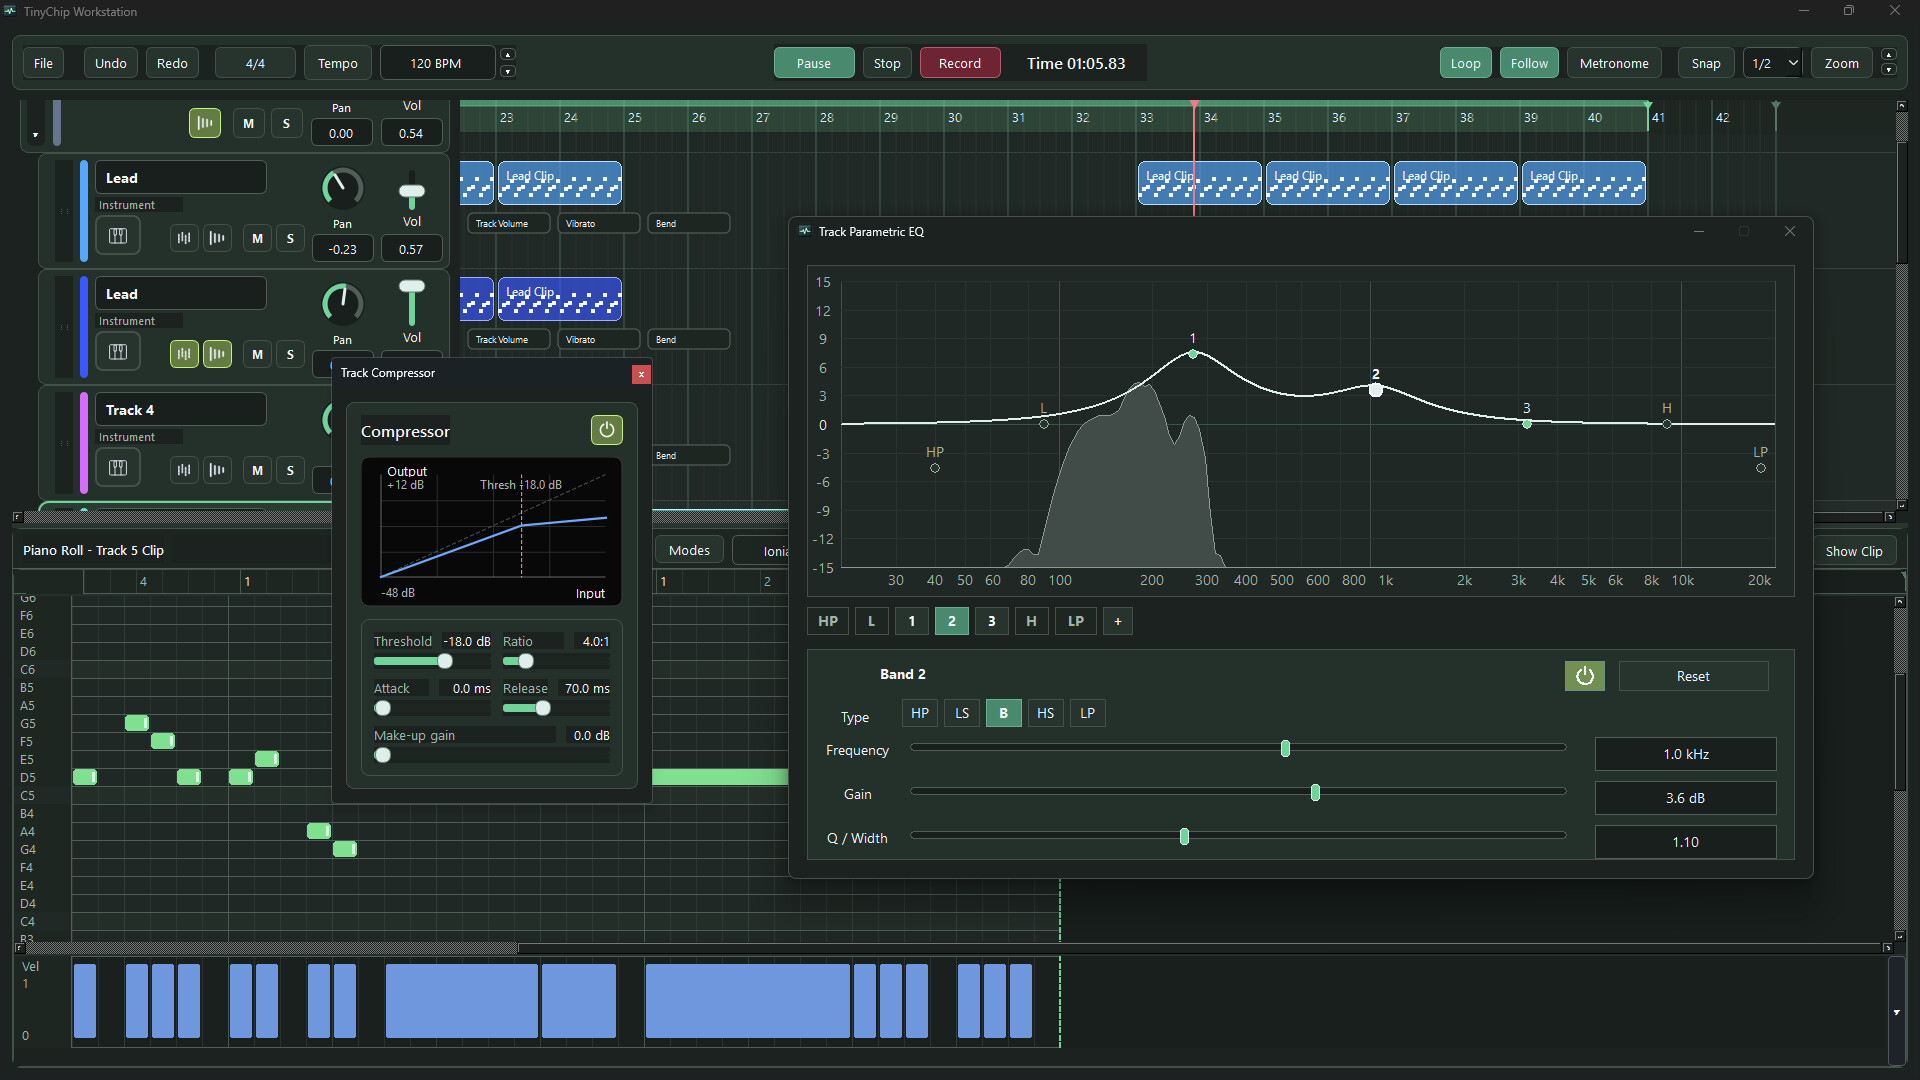Stop playback
The image size is (1920, 1080).
(886, 63)
